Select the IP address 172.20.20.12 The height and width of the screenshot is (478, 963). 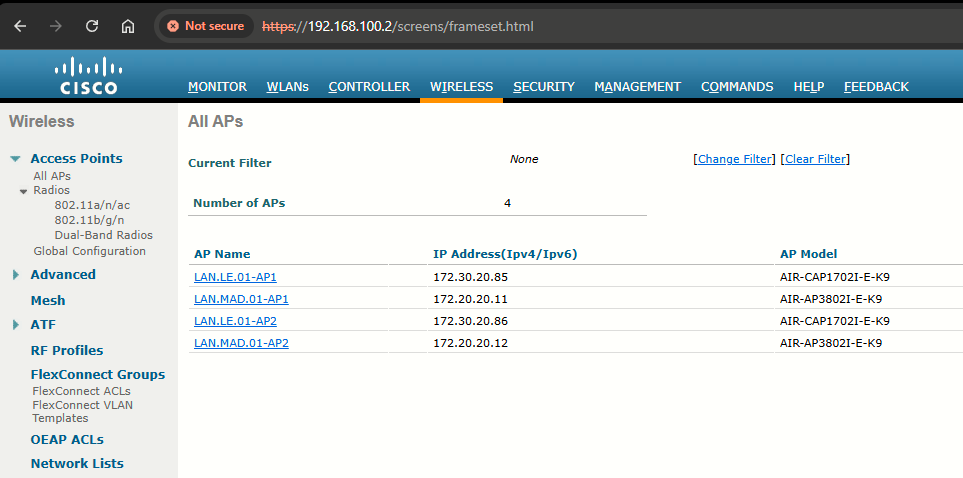pos(470,343)
